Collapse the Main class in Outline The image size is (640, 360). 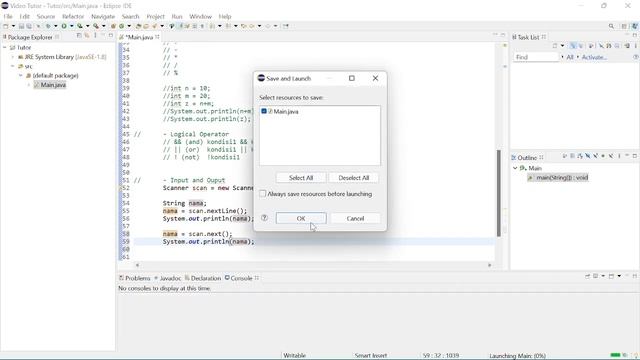point(515,168)
